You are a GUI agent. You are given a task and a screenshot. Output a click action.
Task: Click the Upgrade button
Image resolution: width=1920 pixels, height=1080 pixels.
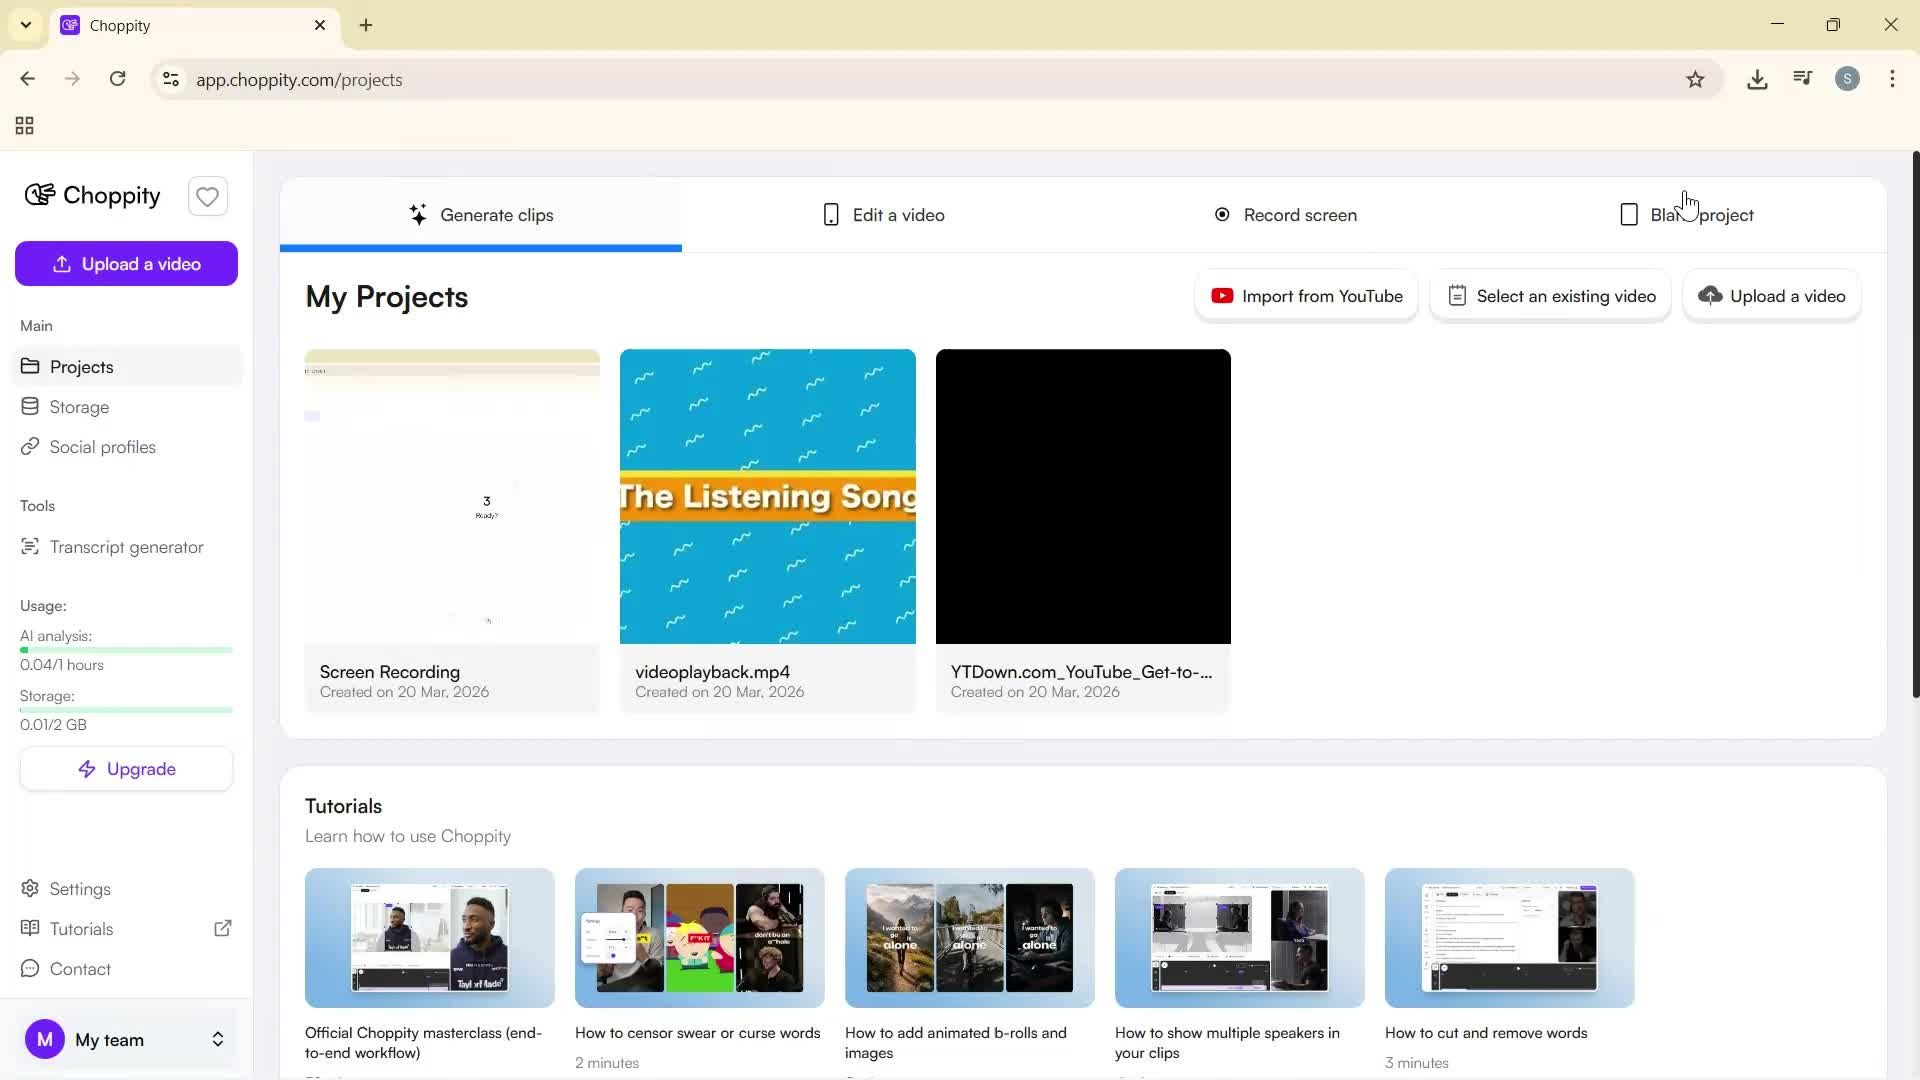(x=126, y=768)
